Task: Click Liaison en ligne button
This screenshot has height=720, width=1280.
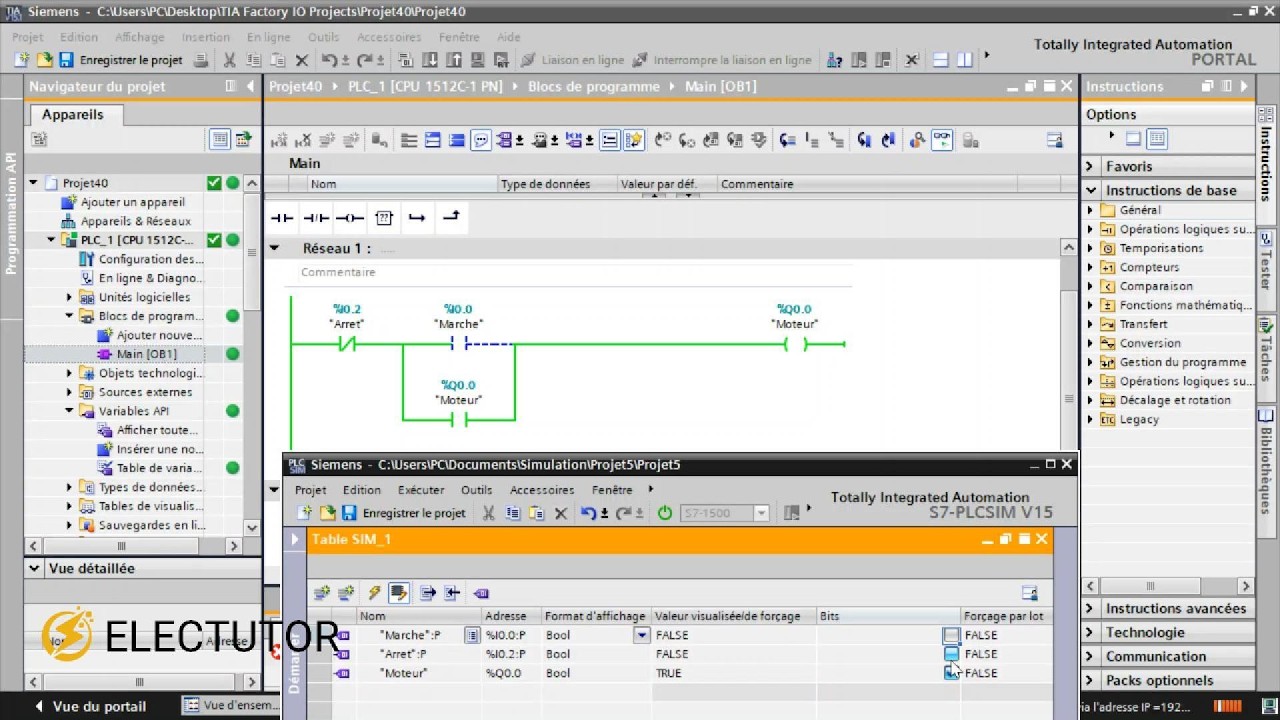Action: pos(575,60)
